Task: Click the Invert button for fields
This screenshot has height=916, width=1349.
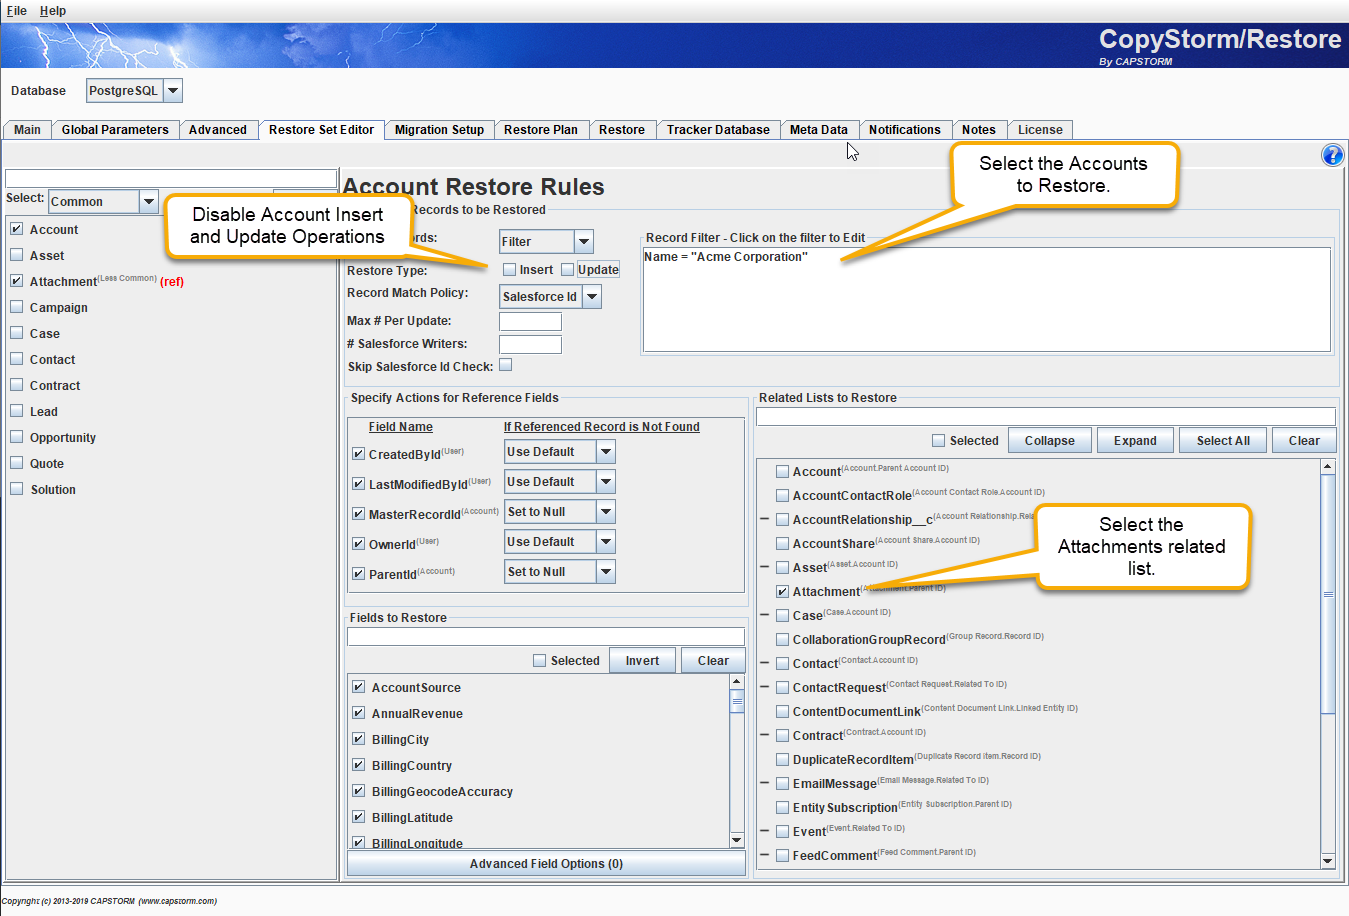Action: click(x=642, y=661)
